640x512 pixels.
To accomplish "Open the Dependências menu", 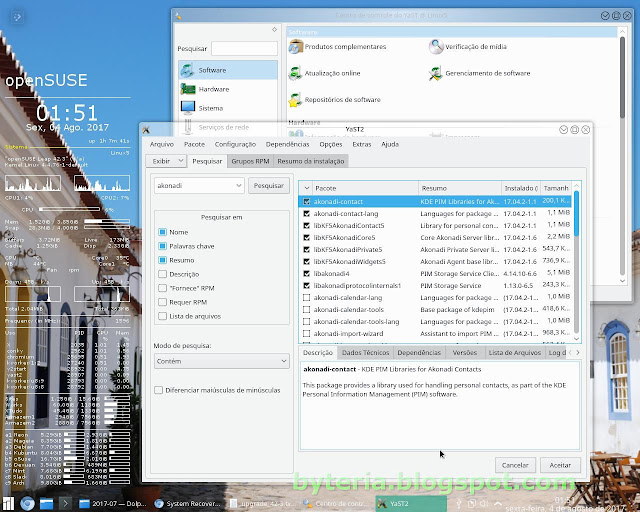I will pos(287,144).
